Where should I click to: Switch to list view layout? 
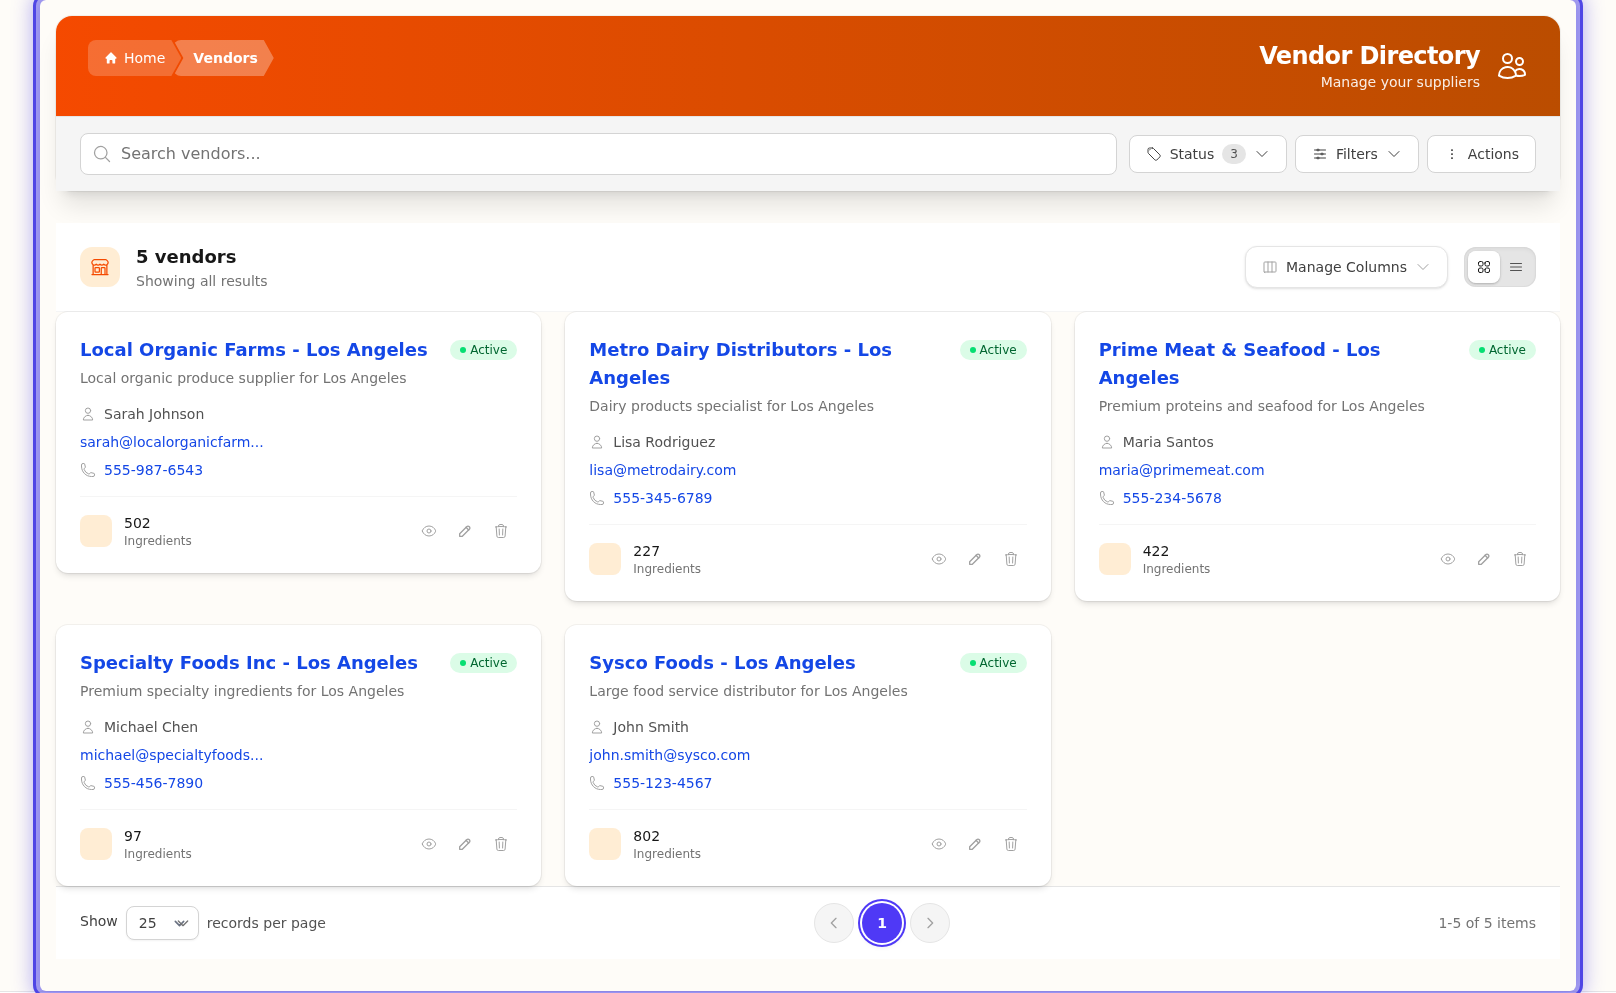1516,267
